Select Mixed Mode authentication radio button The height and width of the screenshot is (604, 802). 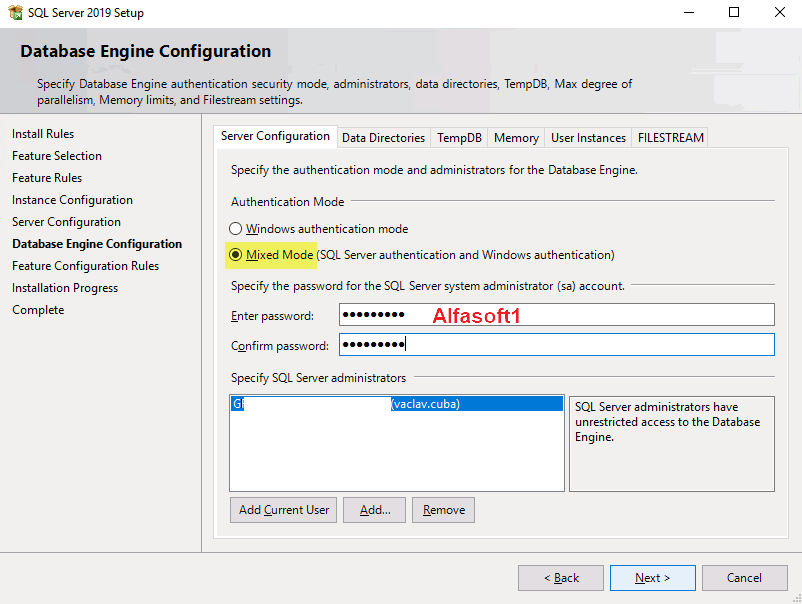point(236,255)
